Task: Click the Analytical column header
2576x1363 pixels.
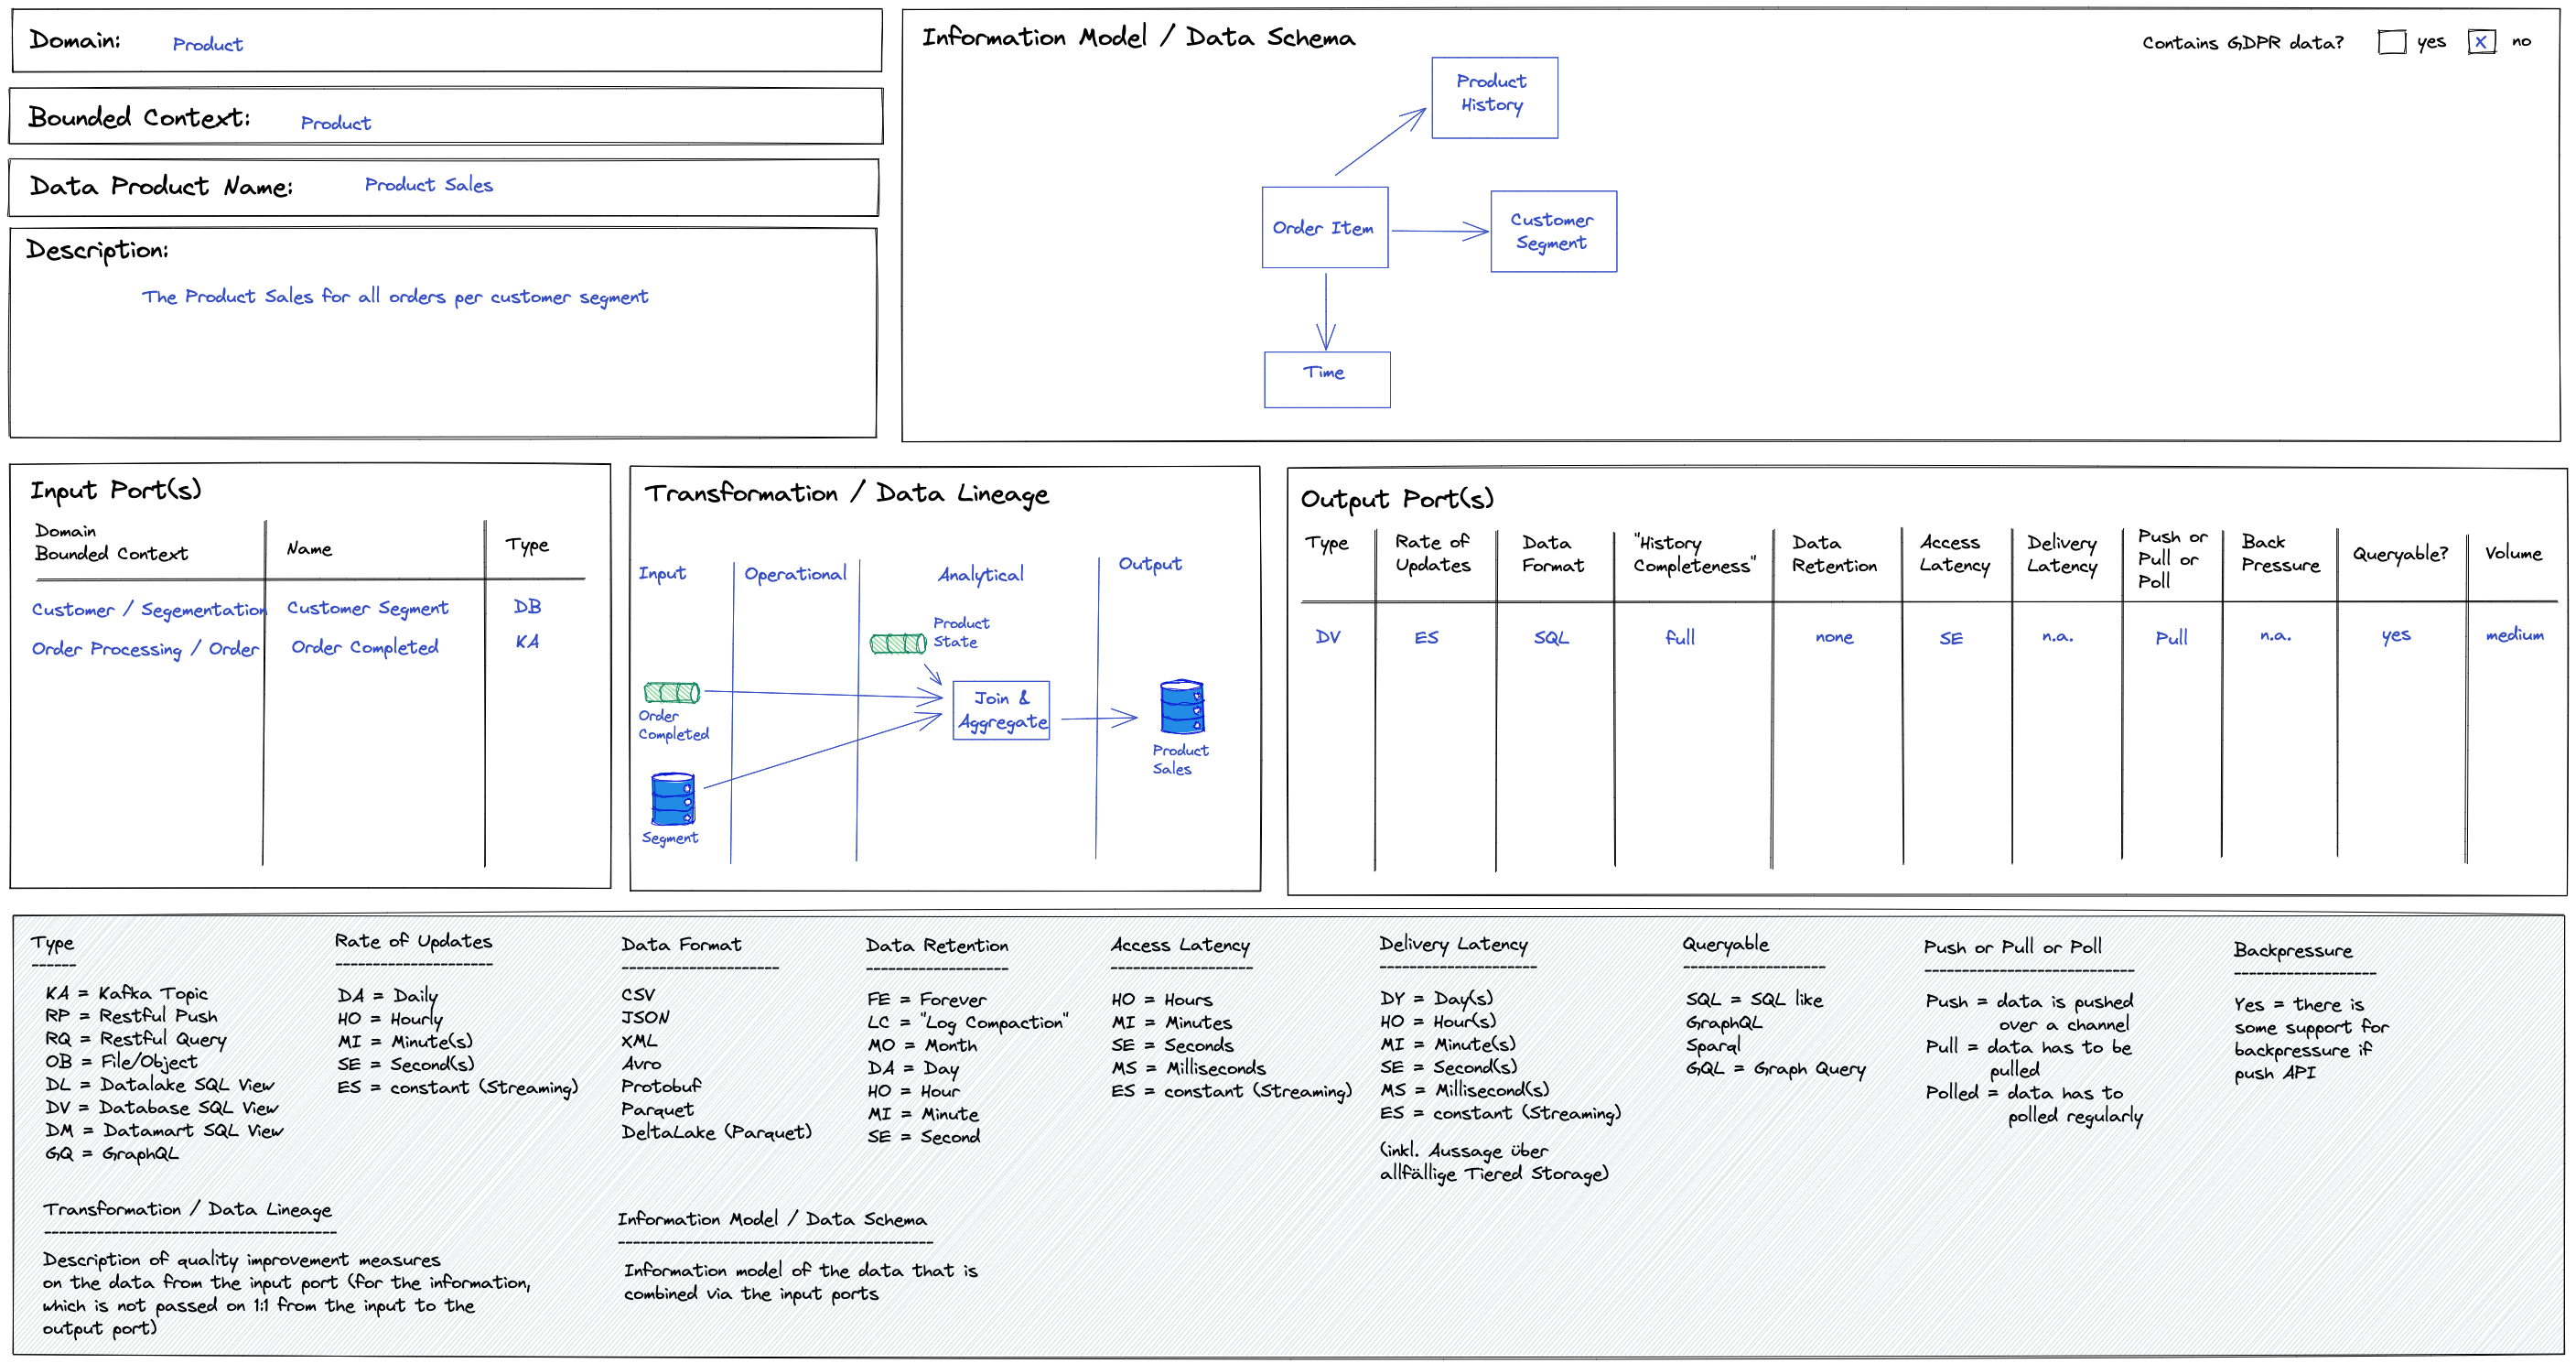Action: point(980,575)
